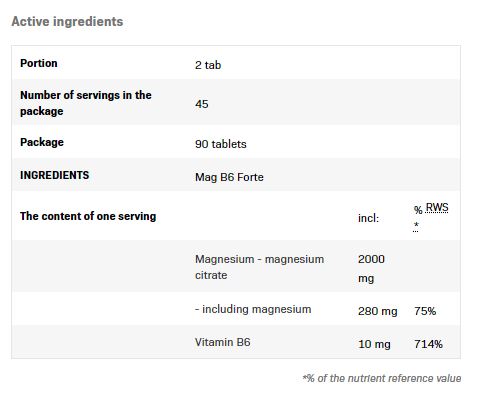501x397 pixels.
Task: Select the Portion row label
Action: [x=39, y=63]
